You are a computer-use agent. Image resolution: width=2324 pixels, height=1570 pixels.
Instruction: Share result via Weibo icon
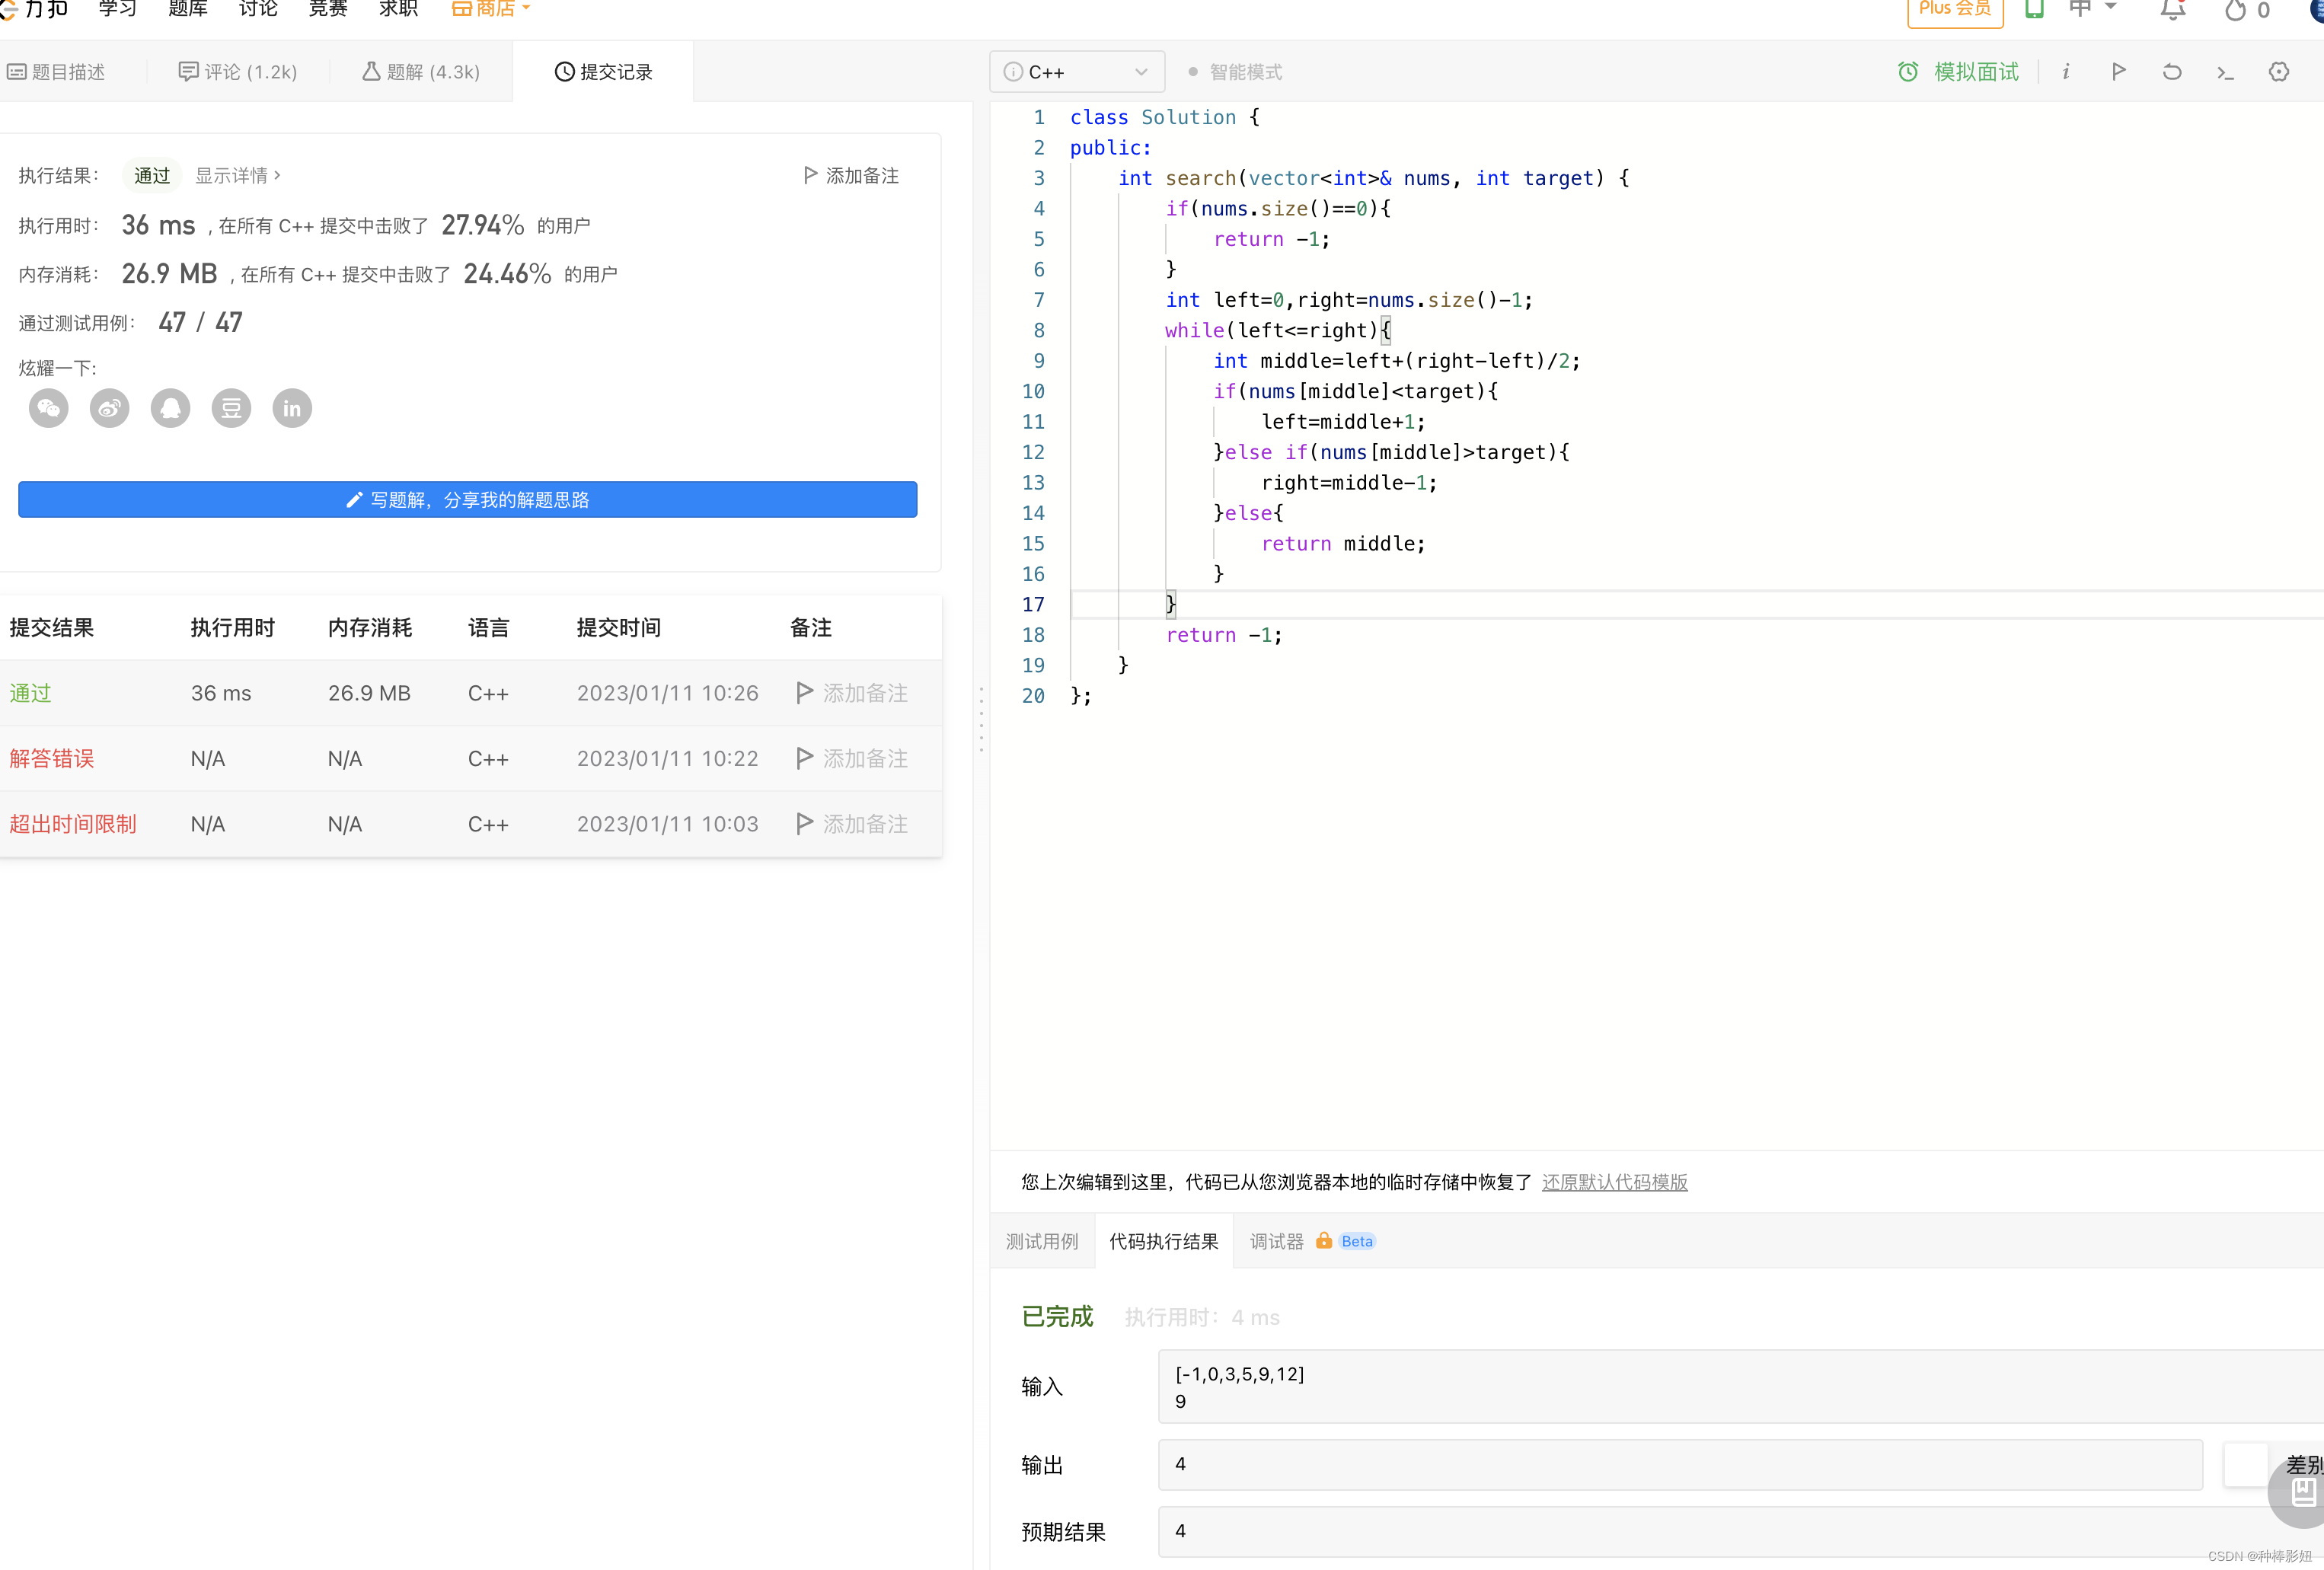pos(109,408)
